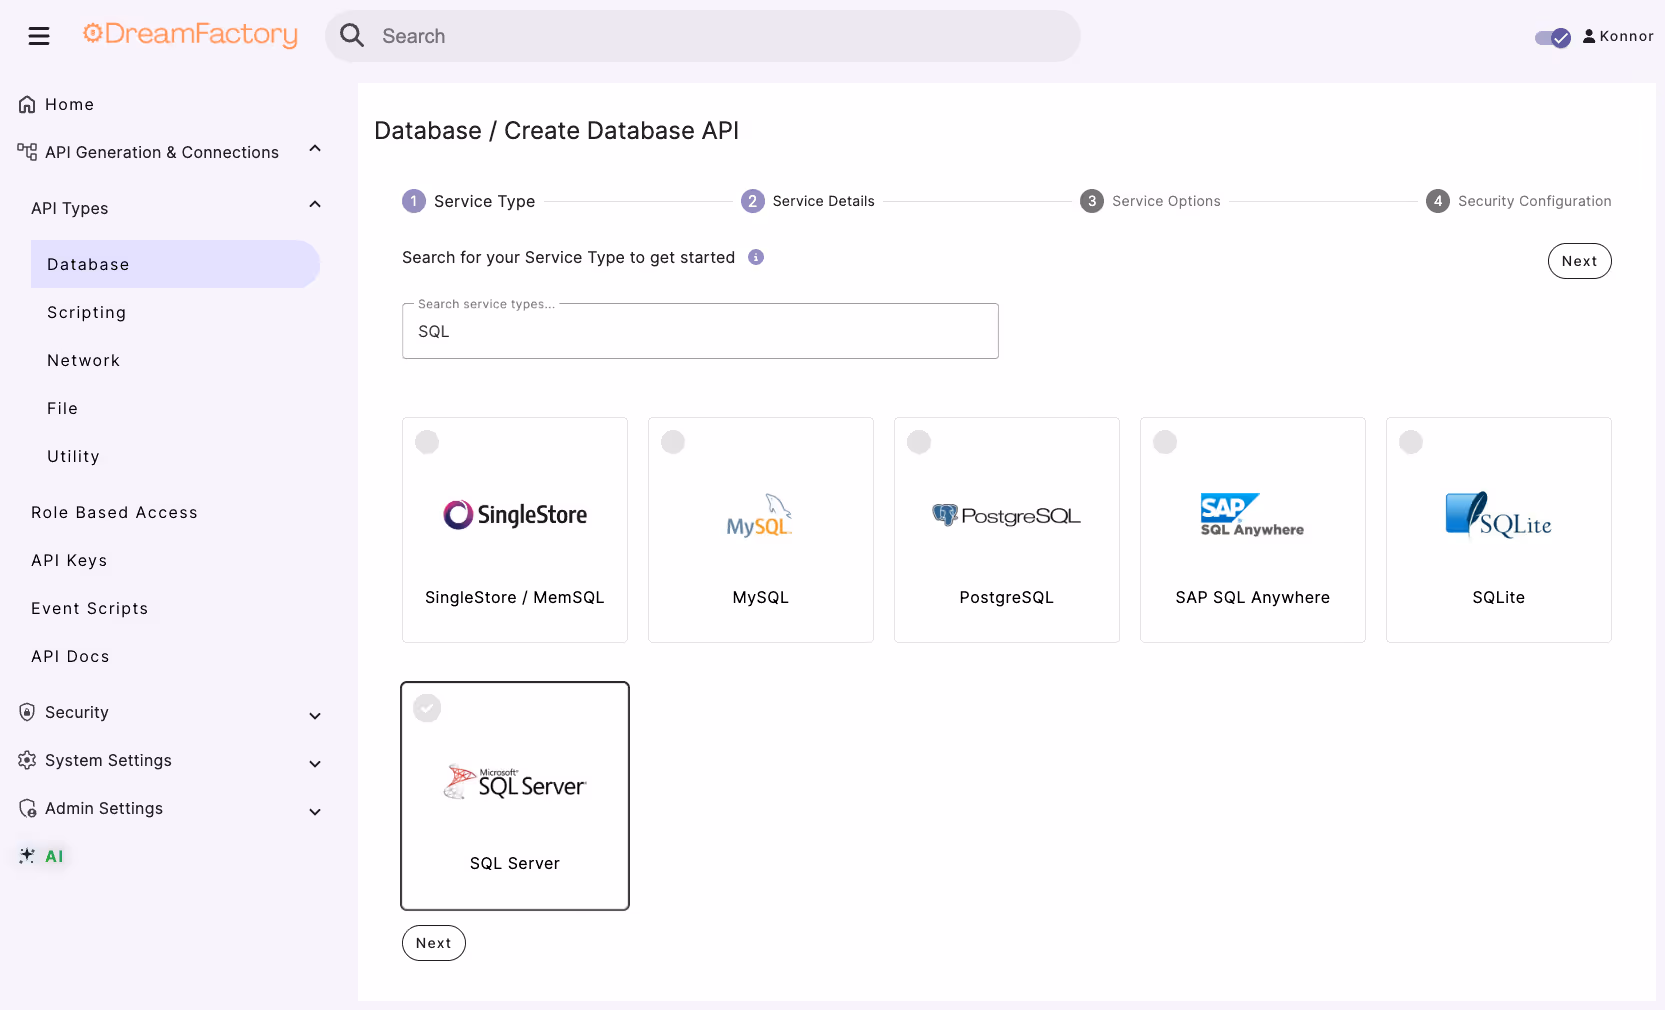Click the search magnifier icon
The image size is (1665, 1010).
point(352,36)
